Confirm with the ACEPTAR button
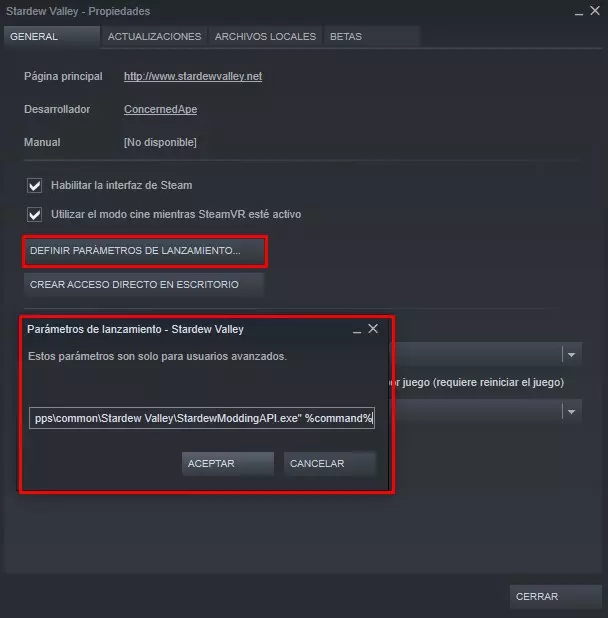This screenshot has width=608, height=618. click(228, 464)
